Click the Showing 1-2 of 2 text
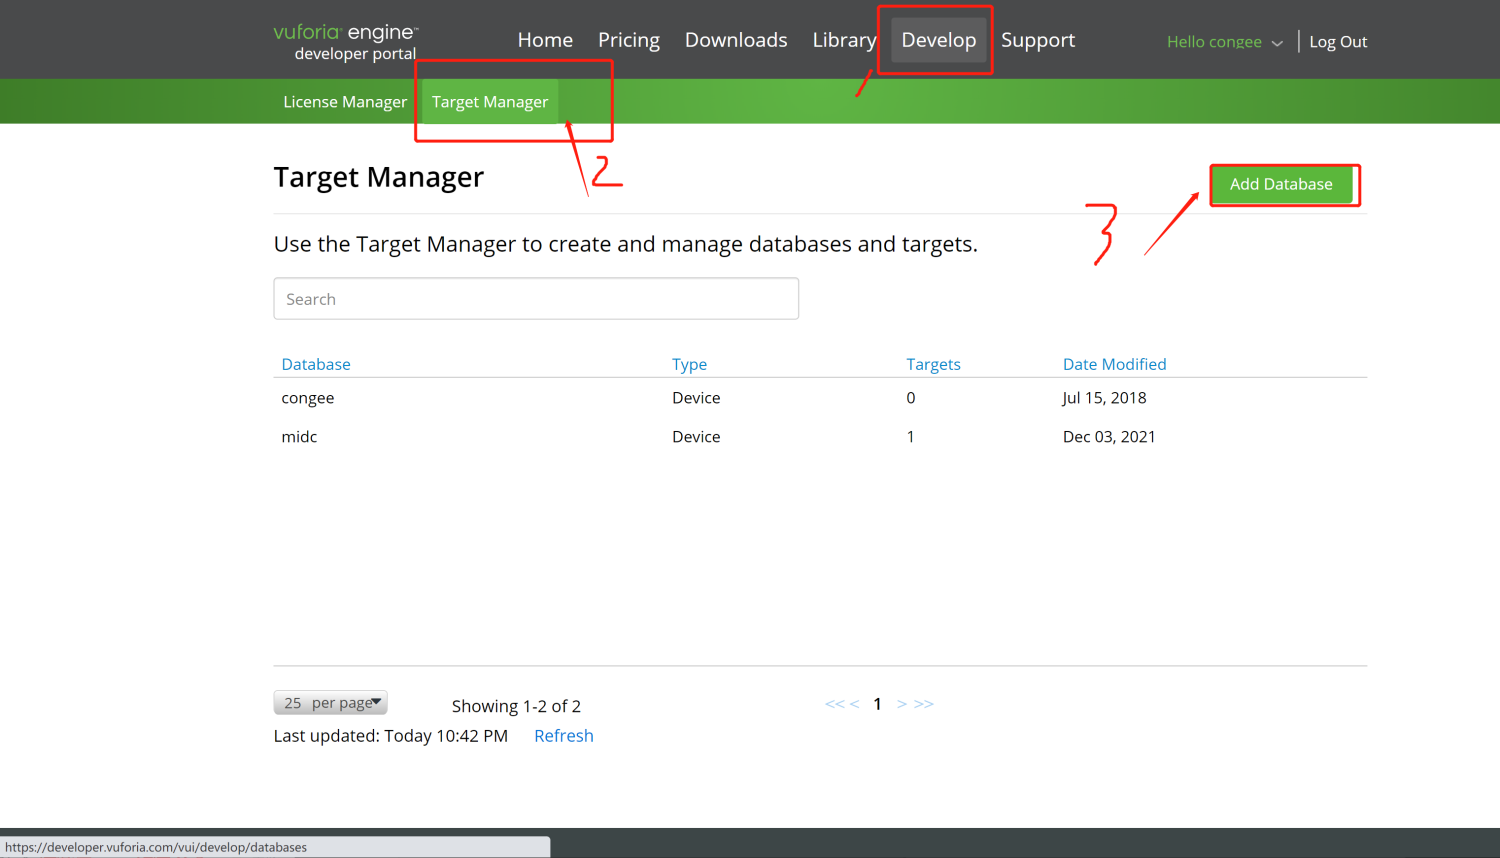 pos(516,706)
